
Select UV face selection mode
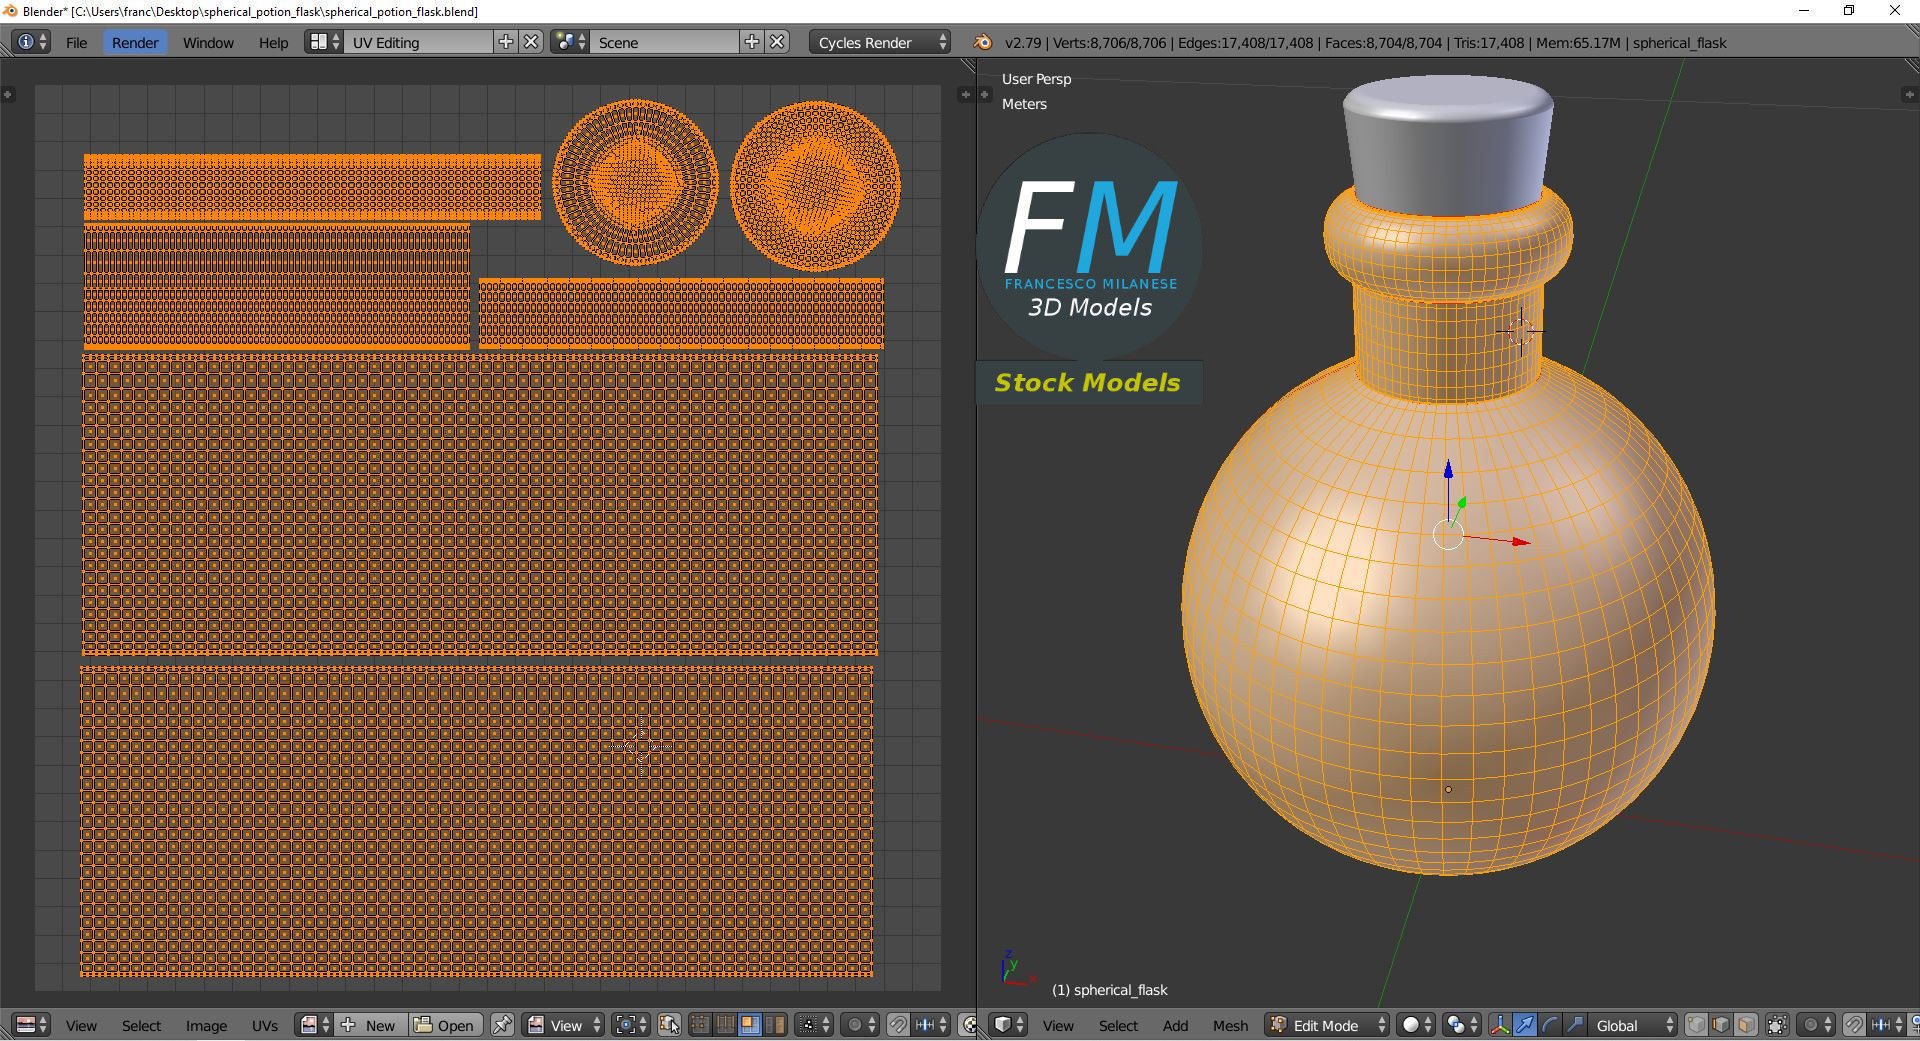[749, 1025]
